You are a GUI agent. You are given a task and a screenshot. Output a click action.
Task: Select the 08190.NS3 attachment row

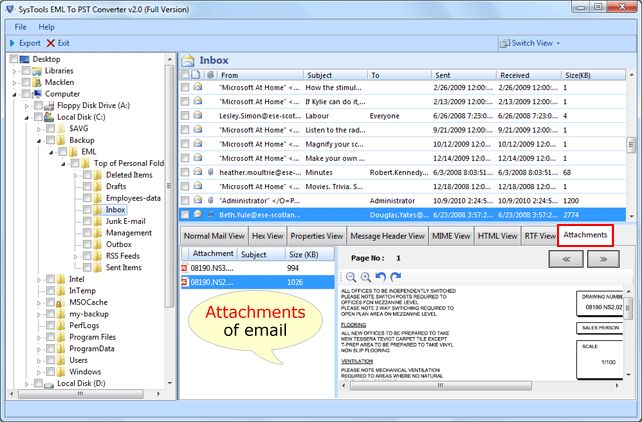pyautogui.click(x=257, y=268)
